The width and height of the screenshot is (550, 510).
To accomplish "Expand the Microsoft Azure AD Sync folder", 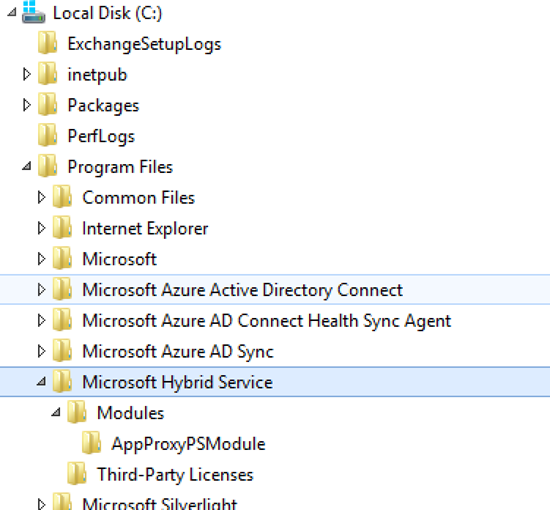I will (41, 351).
